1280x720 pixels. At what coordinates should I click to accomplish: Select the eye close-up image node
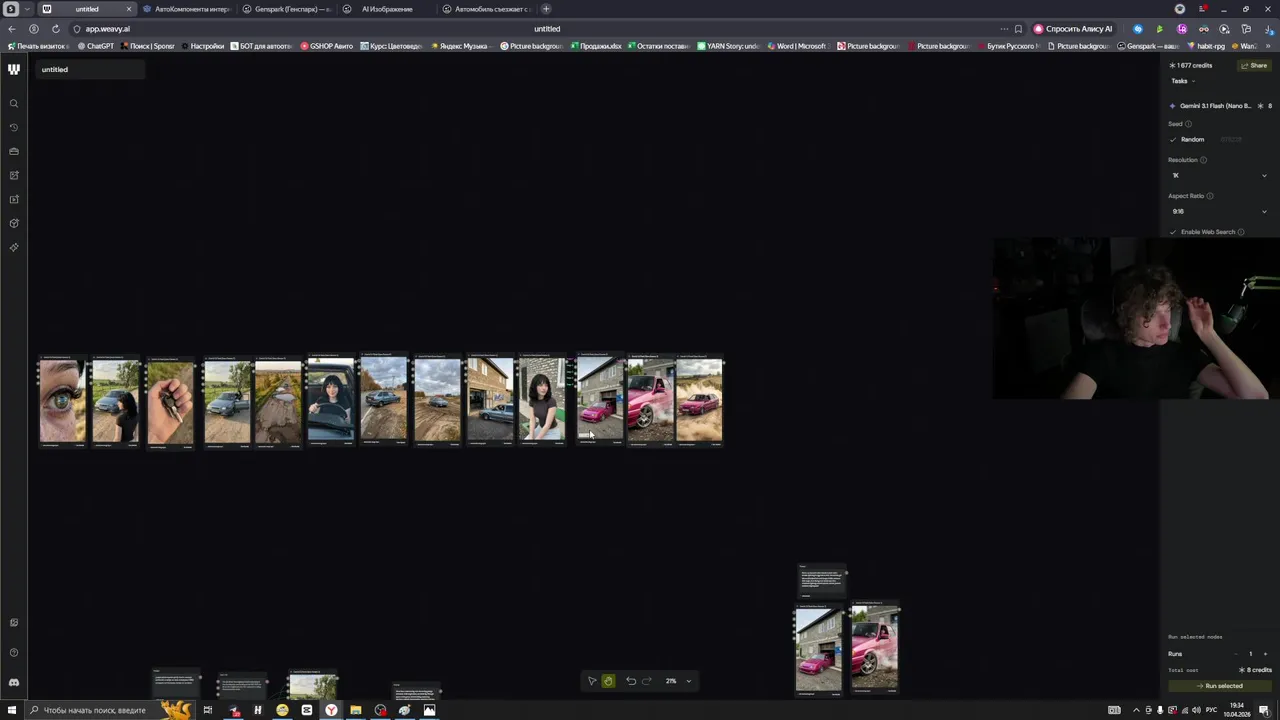pos(62,401)
